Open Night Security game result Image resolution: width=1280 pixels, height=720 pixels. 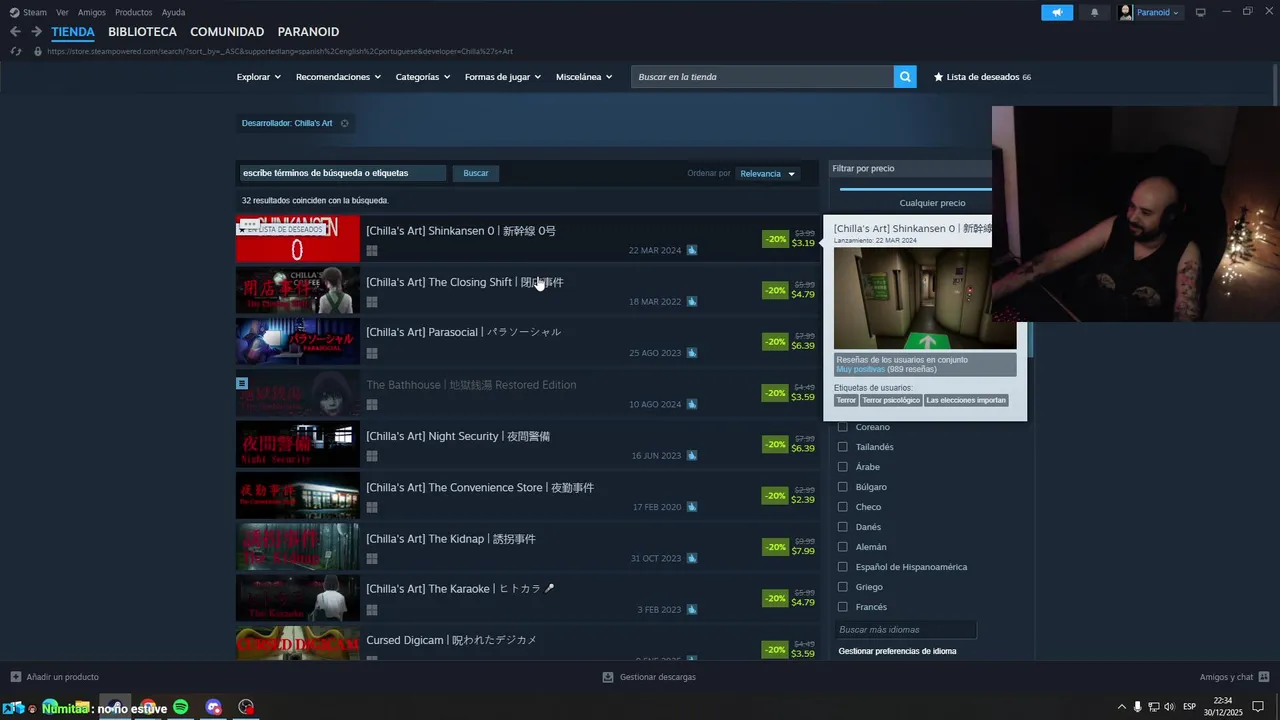point(527,444)
